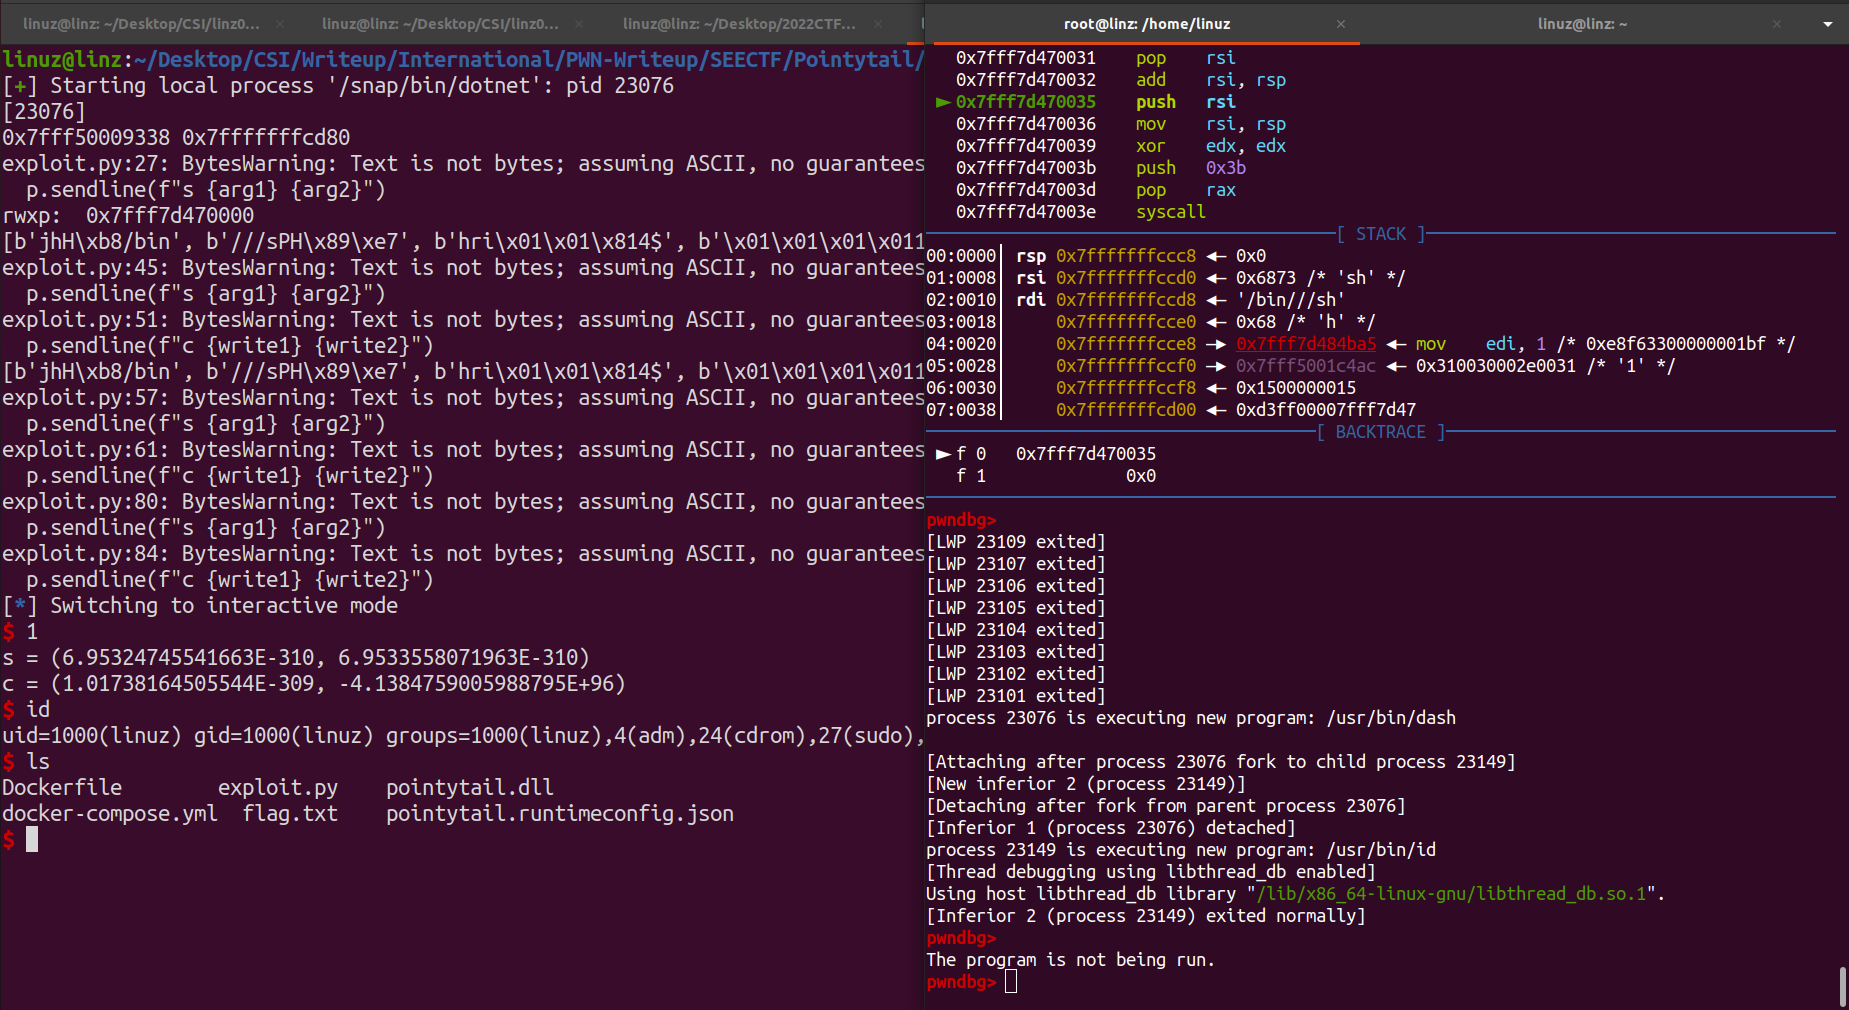Click 'Switching to interactive mode' line
This screenshot has height=1010, width=1849.
tap(200, 606)
